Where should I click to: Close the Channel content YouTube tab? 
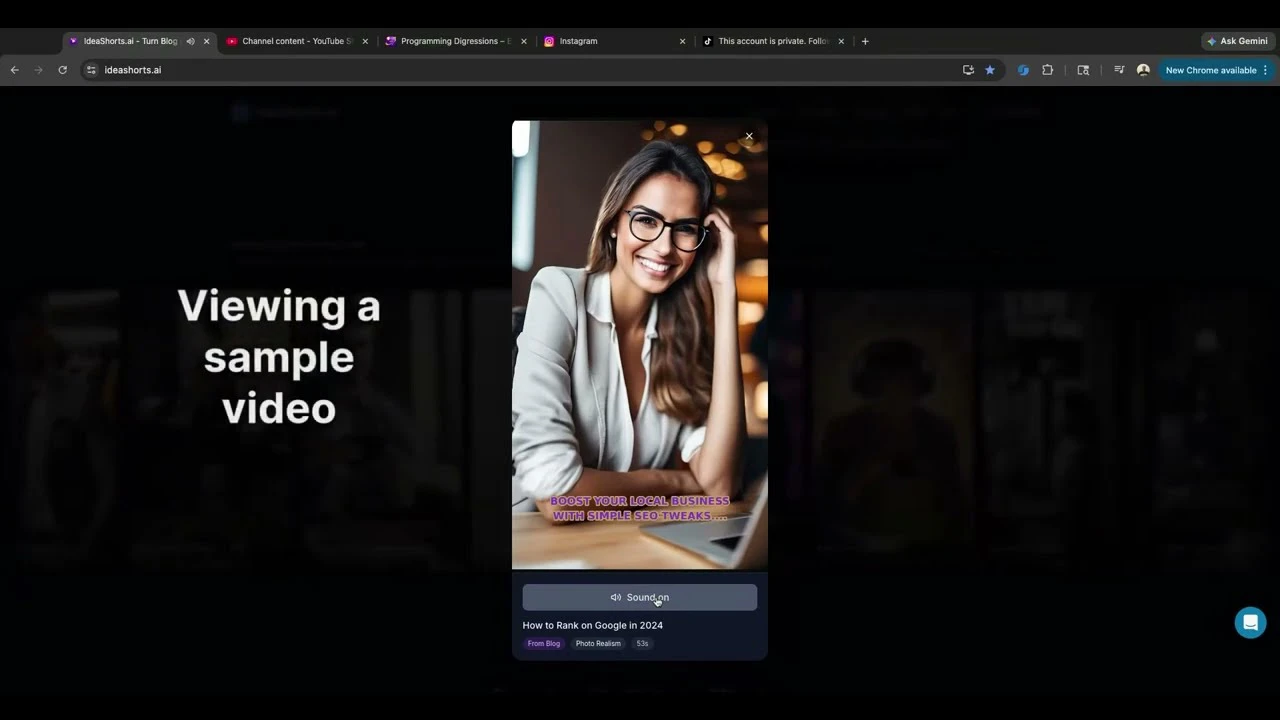(x=365, y=41)
